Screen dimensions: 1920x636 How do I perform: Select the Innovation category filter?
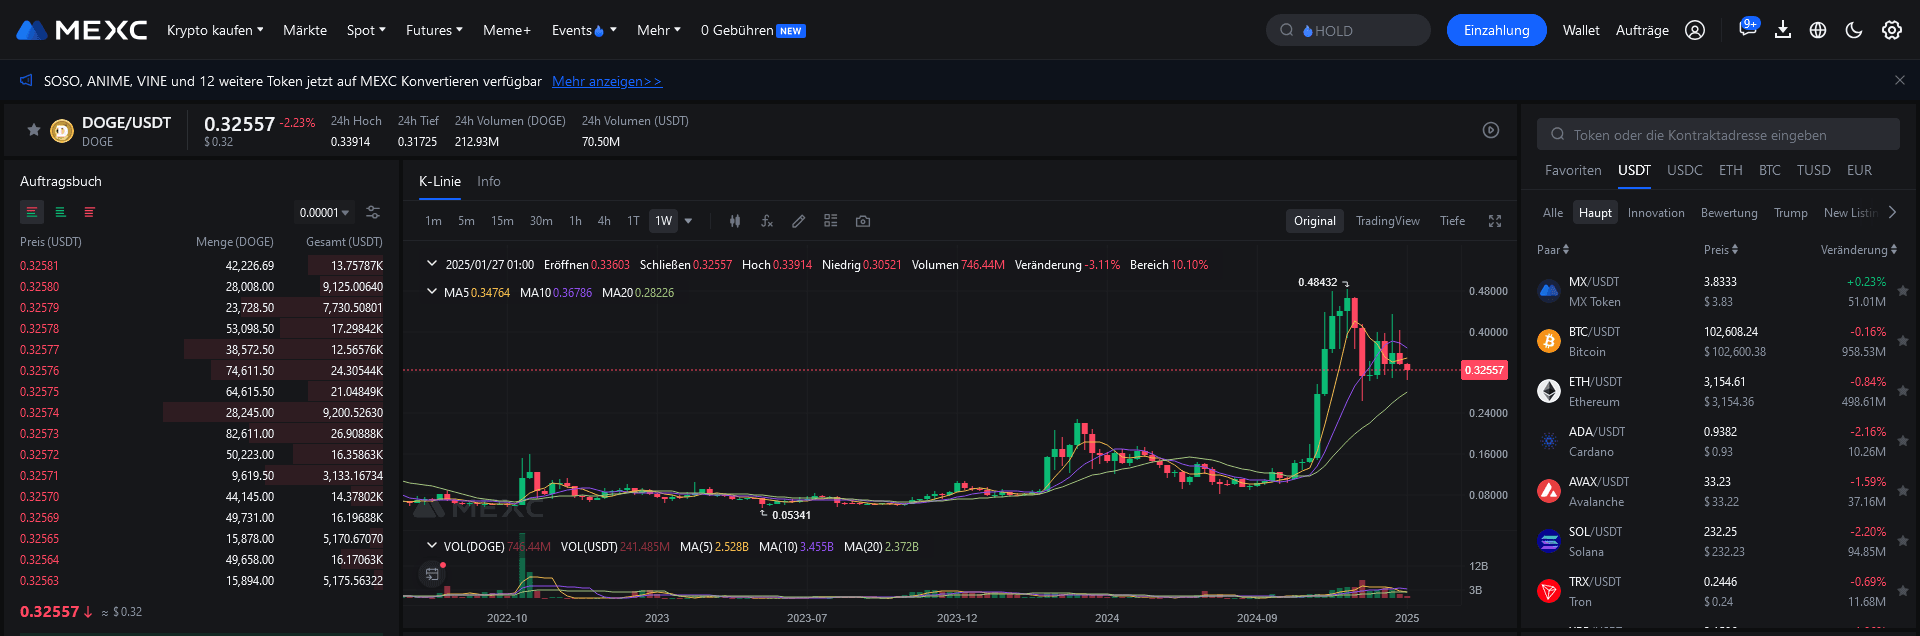tap(1656, 212)
